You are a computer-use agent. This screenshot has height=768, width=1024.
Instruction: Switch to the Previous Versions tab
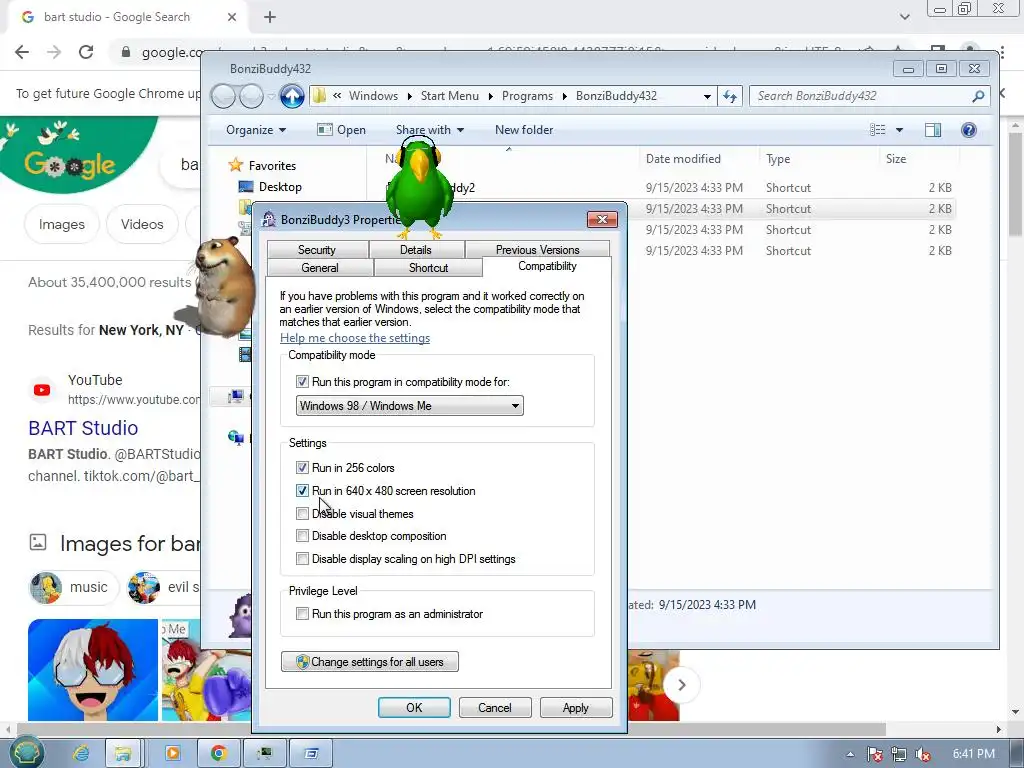pyautogui.click(x=537, y=249)
